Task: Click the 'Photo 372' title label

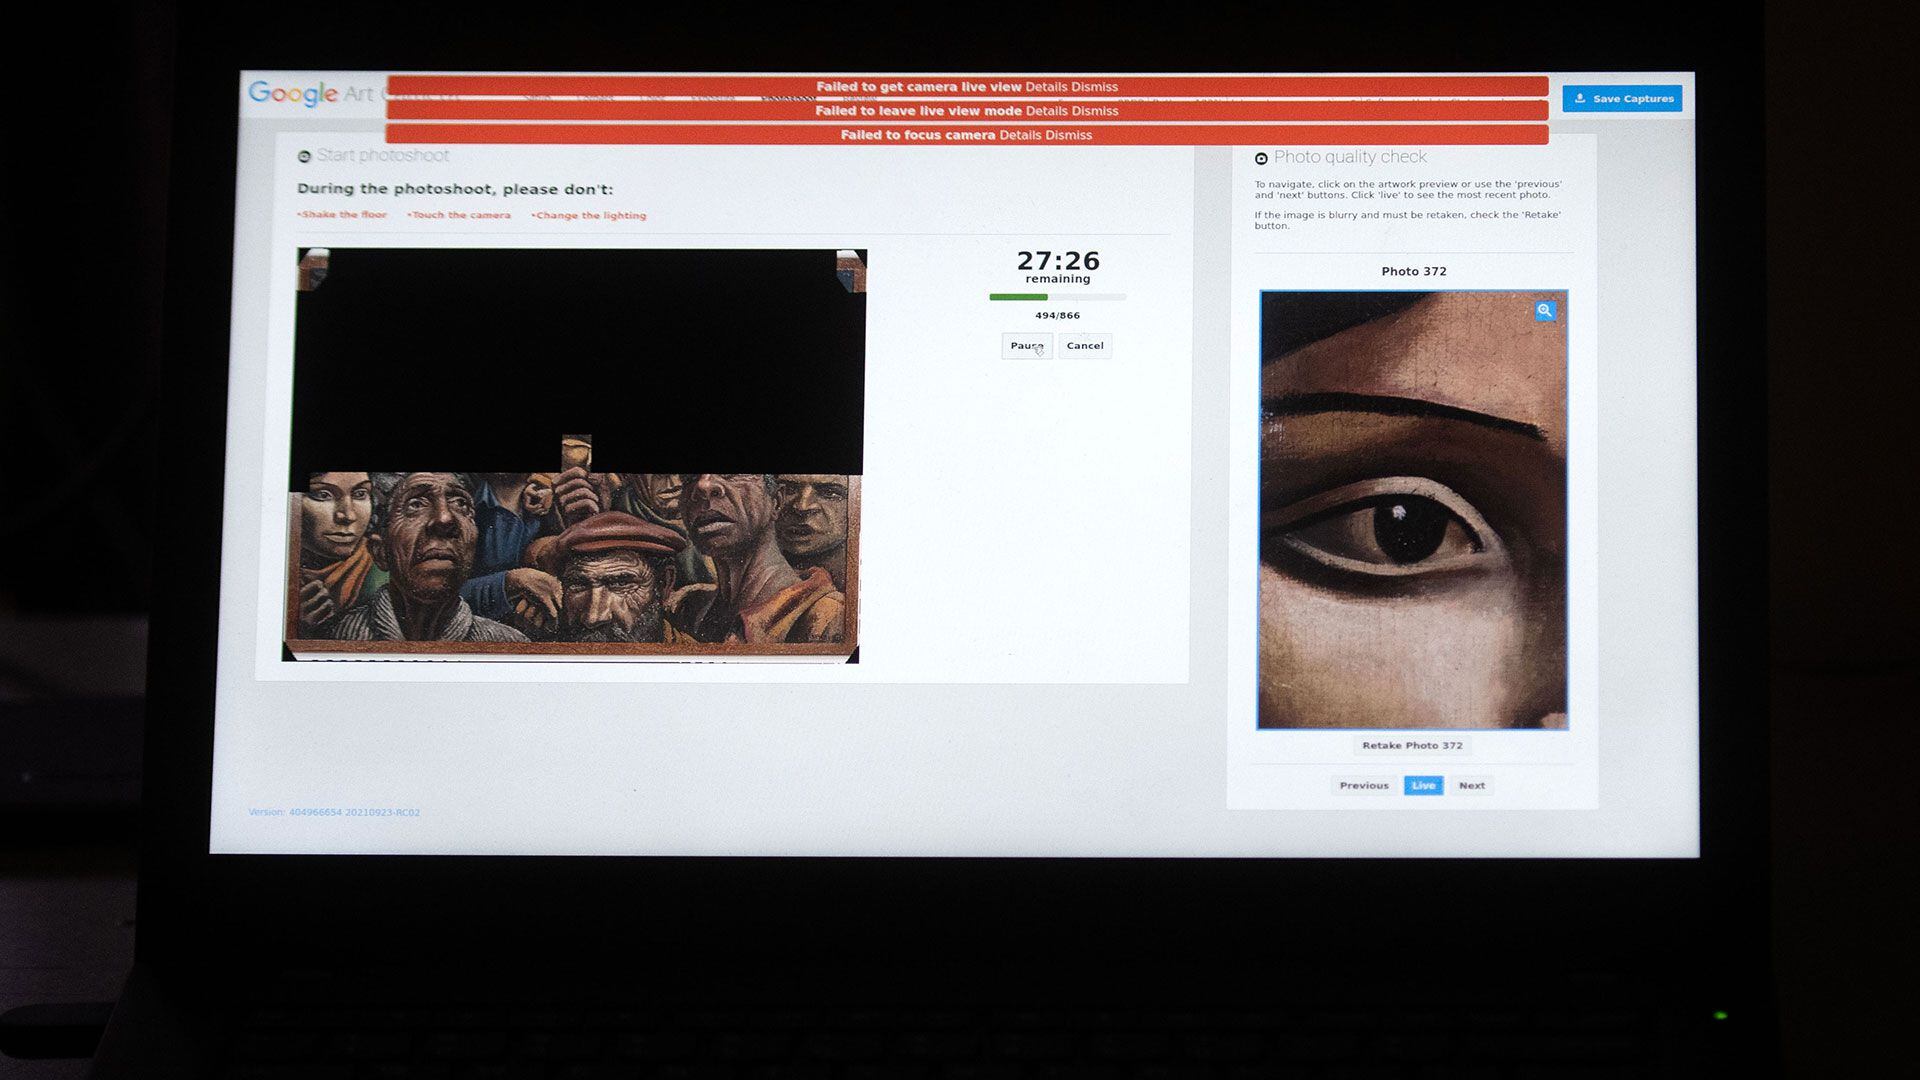Action: [1414, 272]
